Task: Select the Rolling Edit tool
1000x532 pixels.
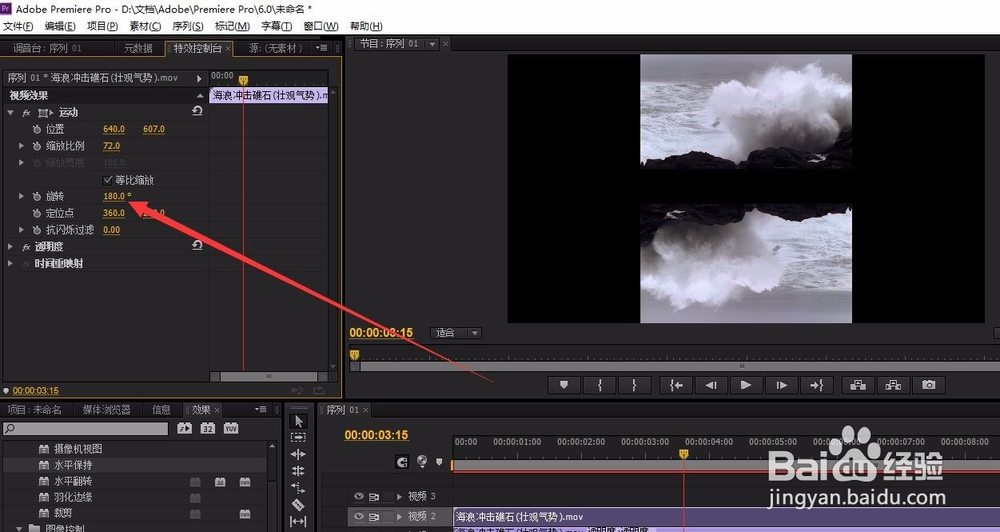Action: 298,471
